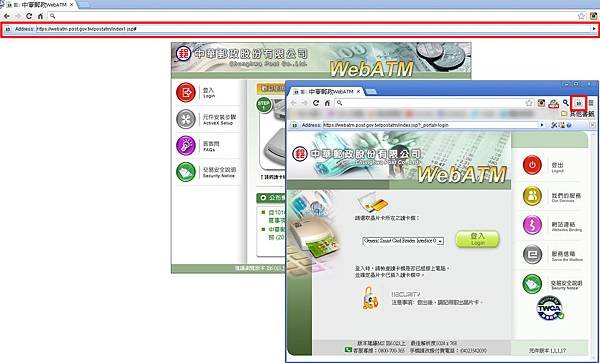Screen dimensions: 600x363
Task: Click the go arrow beside front Address field
Action: click(x=542, y=125)
